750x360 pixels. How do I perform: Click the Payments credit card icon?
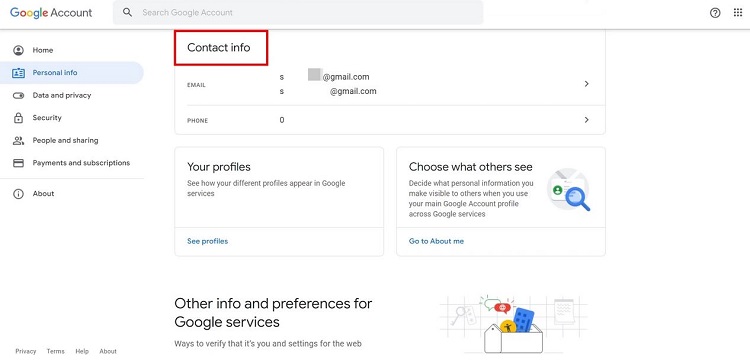[x=18, y=163]
